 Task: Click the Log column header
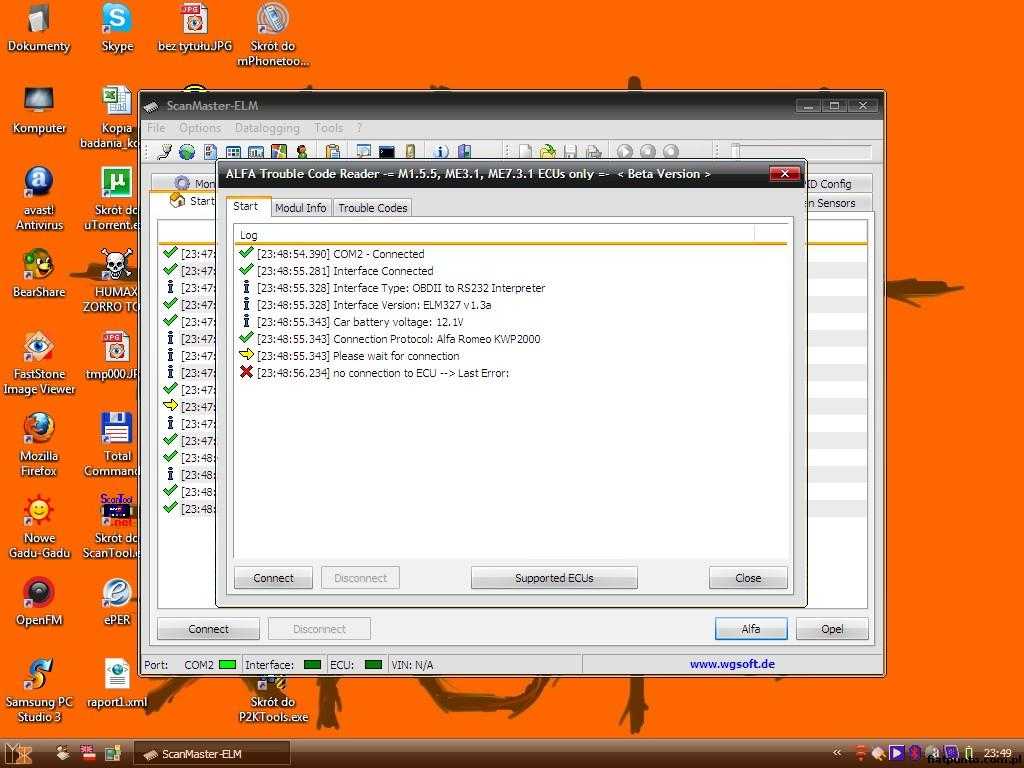(494, 234)
